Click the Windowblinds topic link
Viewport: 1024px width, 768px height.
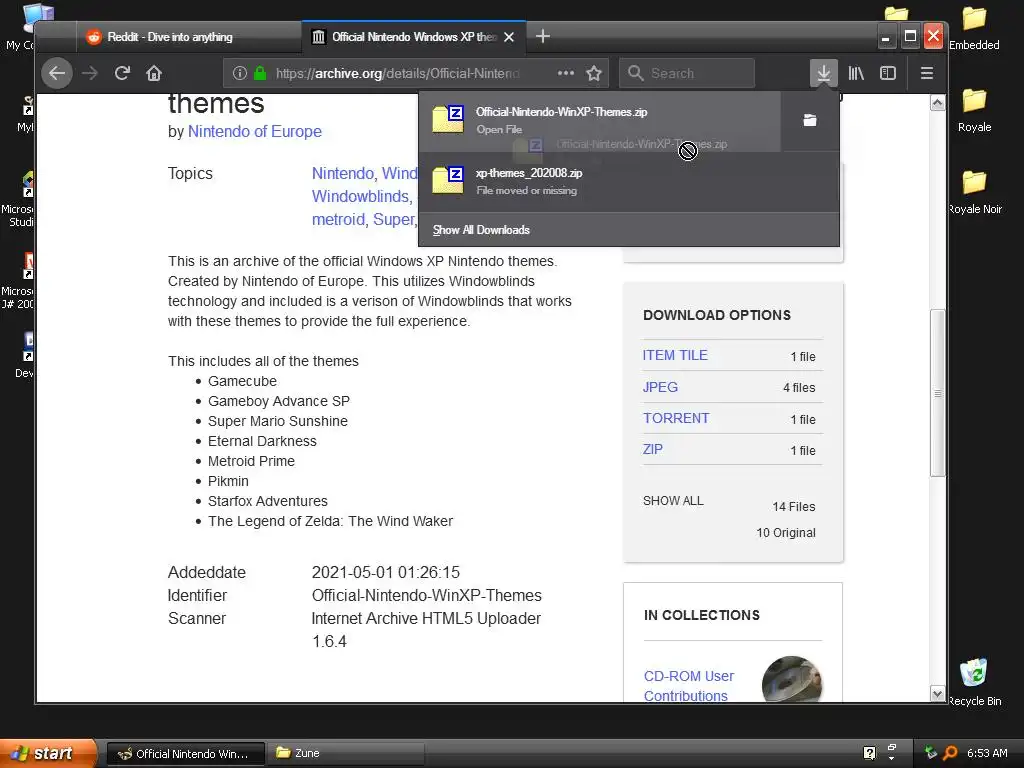tap(362, 196)
